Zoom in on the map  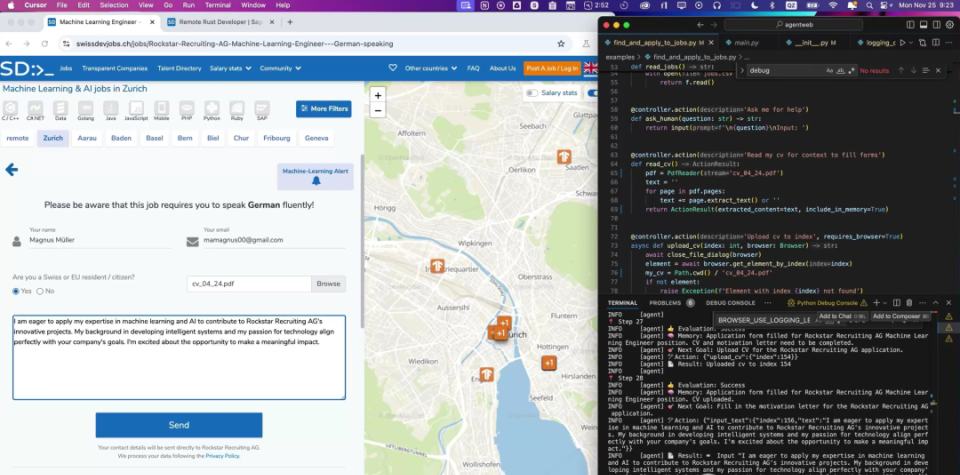click(378, 96)
